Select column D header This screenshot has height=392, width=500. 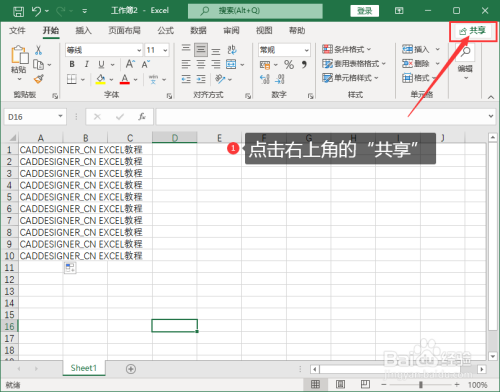pos(175,138)
